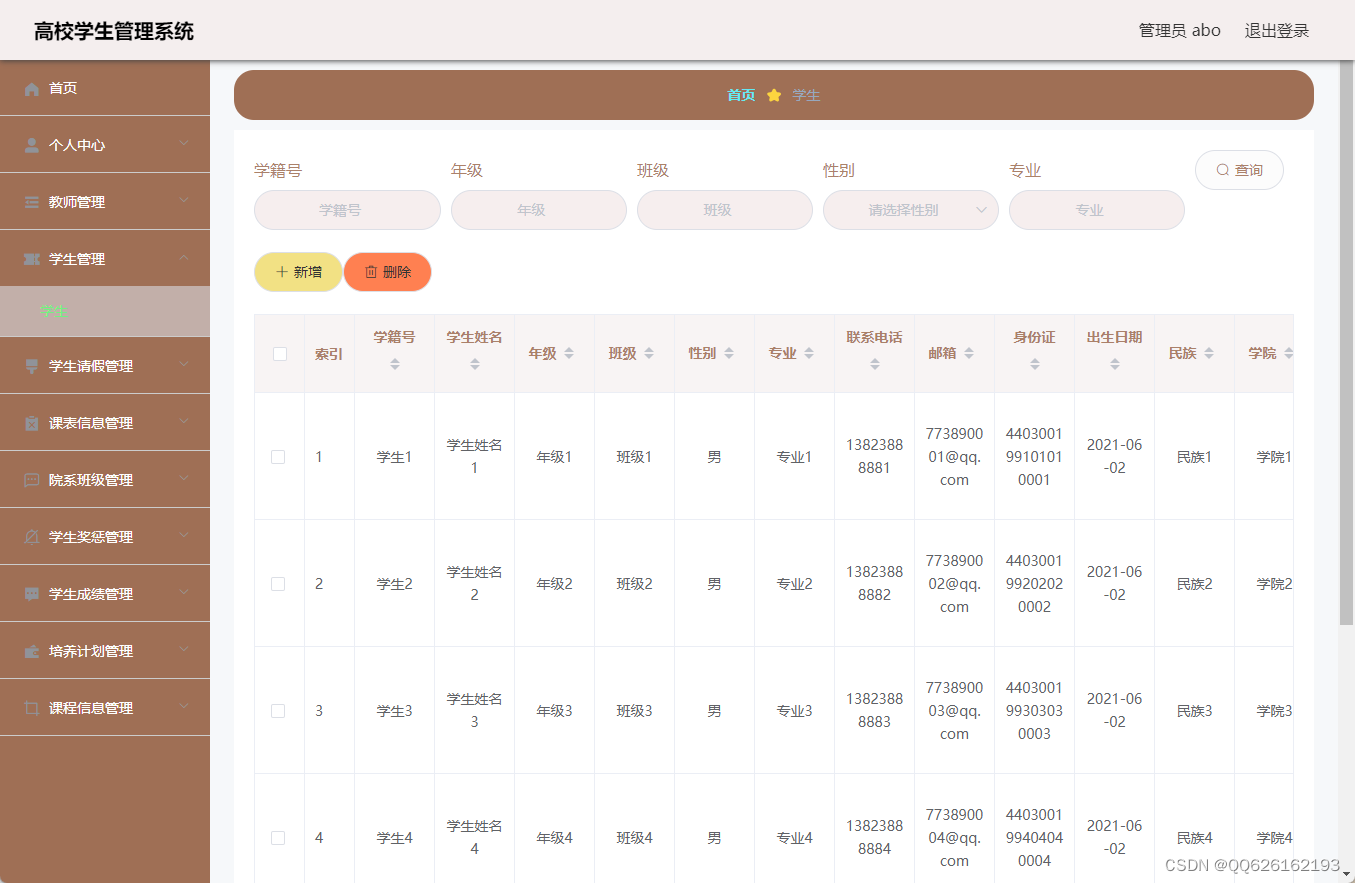Click the clipboard icon beside 课表信息管理

point(32,423)
